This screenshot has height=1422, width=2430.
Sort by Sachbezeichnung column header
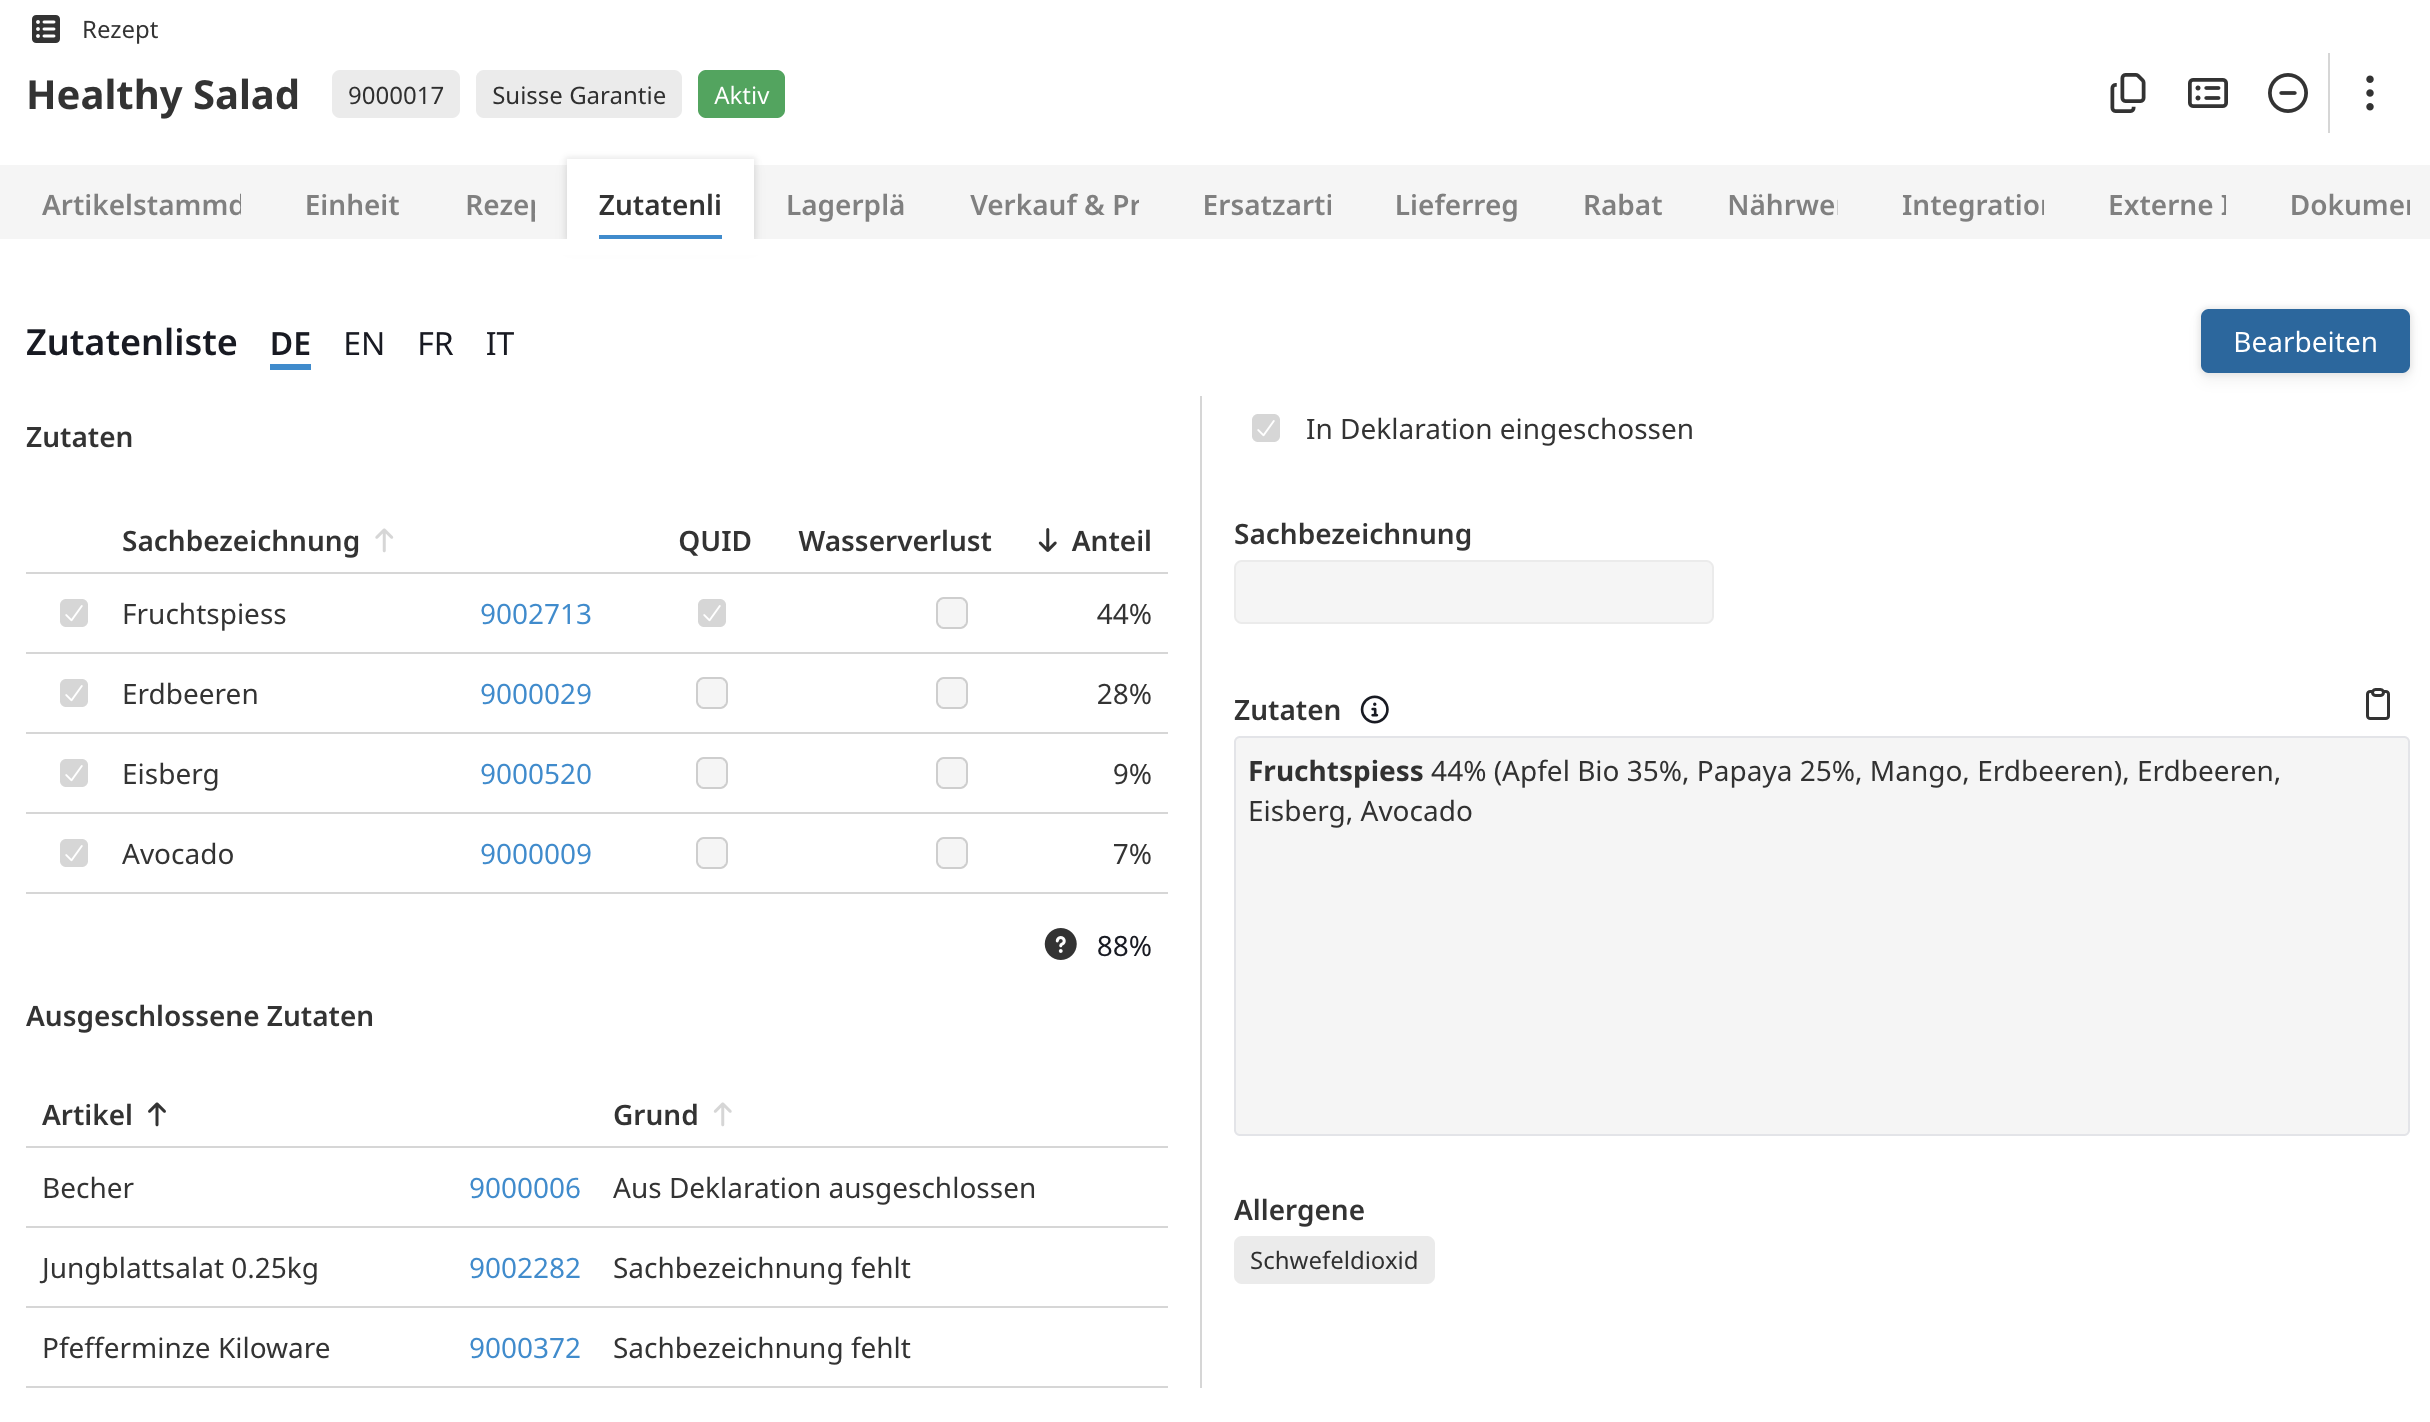click(240, 541)
